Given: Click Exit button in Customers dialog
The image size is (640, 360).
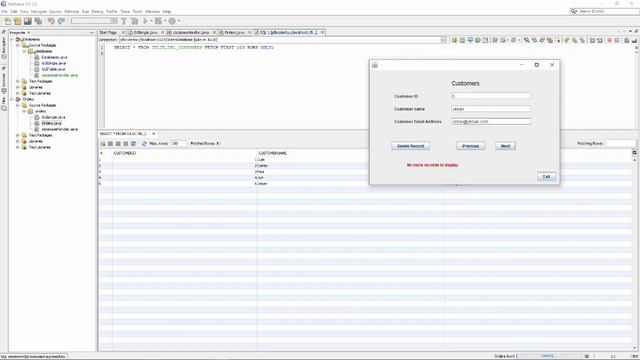Looking at the screenshot, I should click(547, 176).
